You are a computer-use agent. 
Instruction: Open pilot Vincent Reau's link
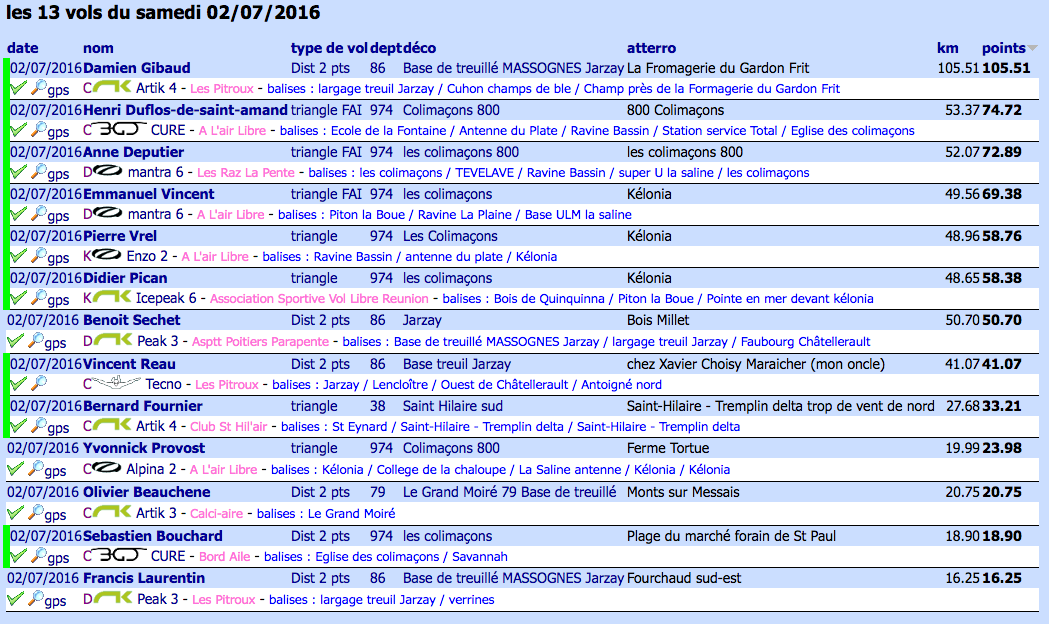(x=128, y=364)
